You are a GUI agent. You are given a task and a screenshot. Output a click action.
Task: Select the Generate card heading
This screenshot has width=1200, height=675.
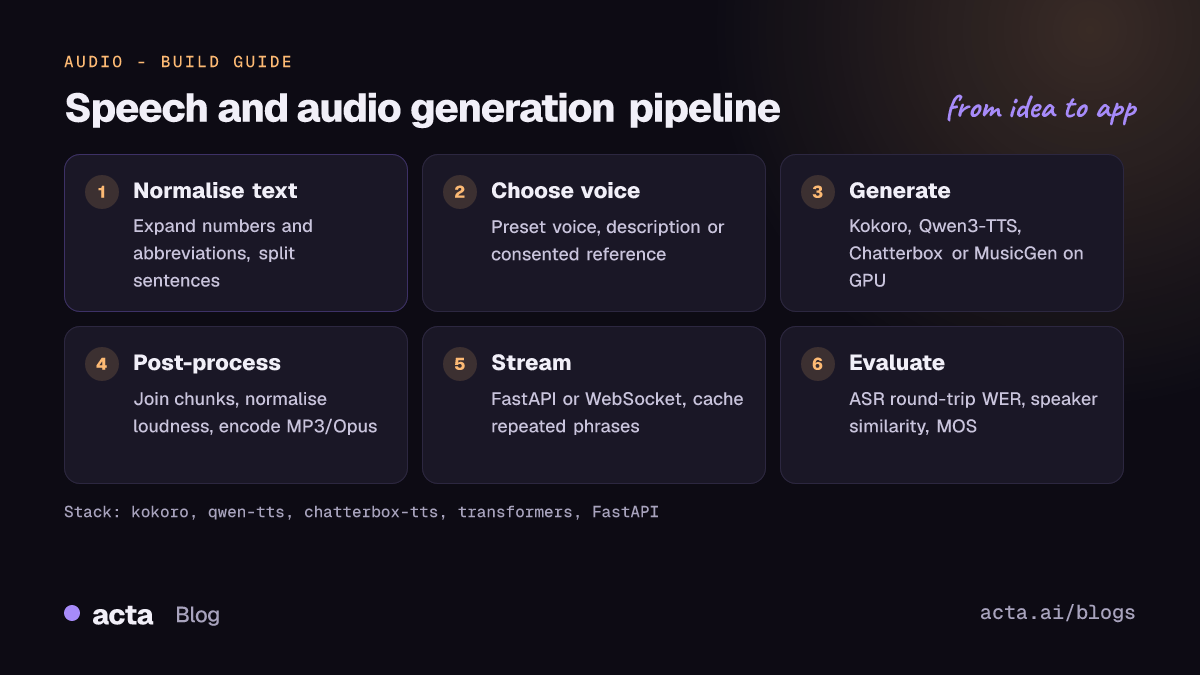click(x=899, y=190)
